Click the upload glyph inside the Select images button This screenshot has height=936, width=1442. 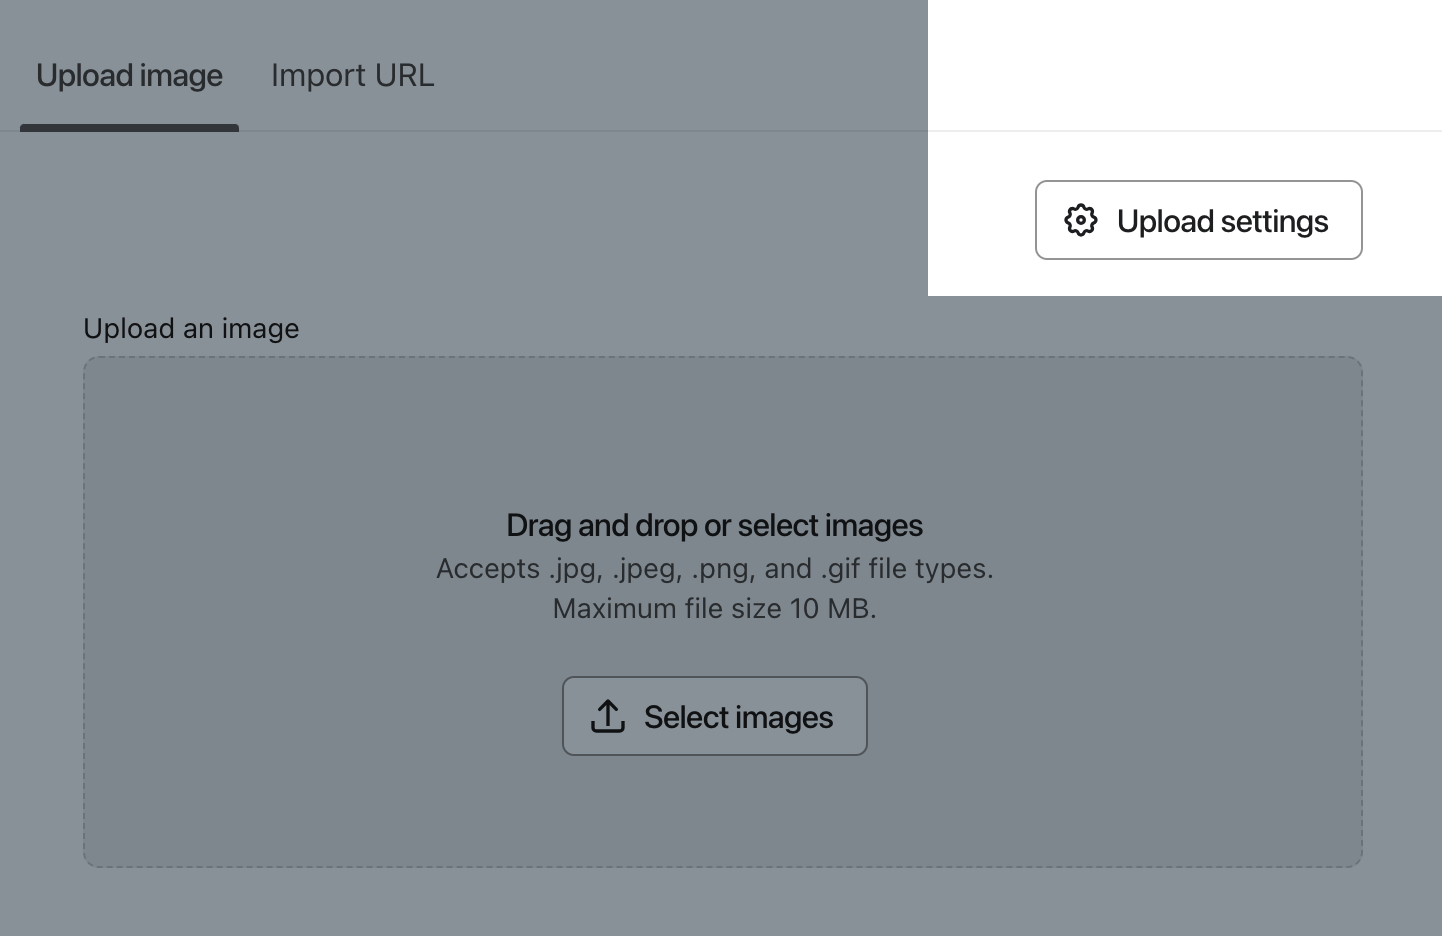pos(607,716)
